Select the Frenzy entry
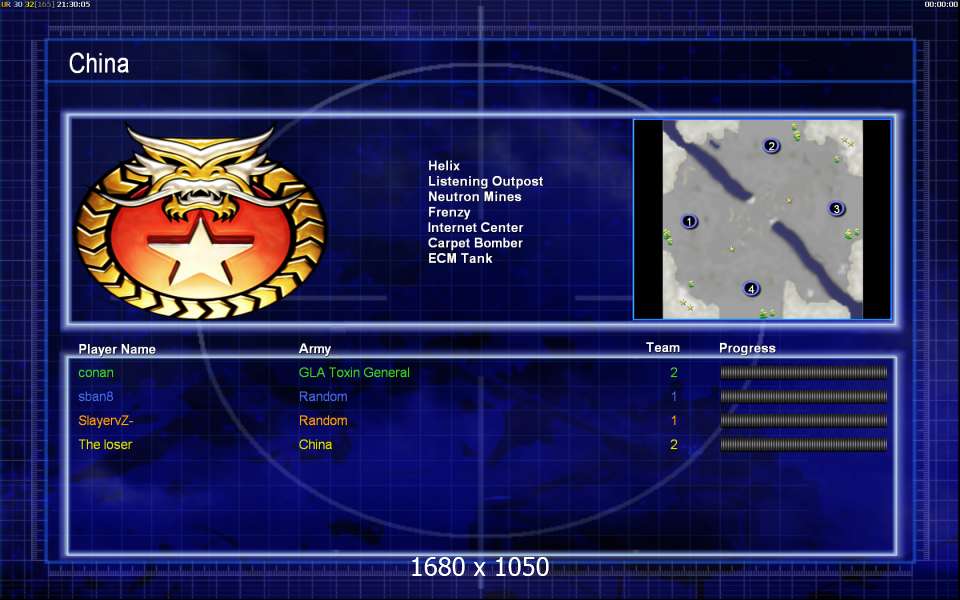The height and width of the screenshot is (600, 960). click(449, 212)
